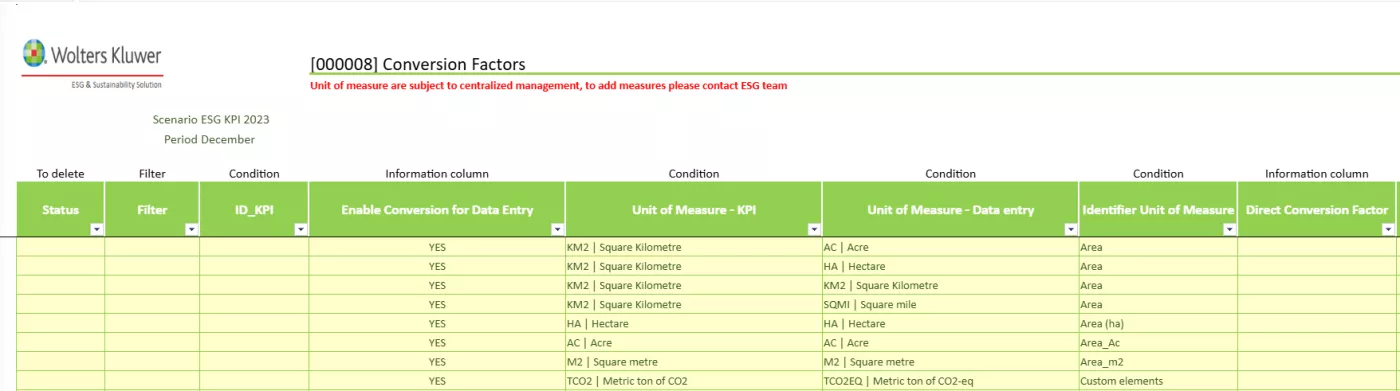Screen dimensions: 1400x391
Task: Select Identifier Unit of Measure header
Action: pos(1158,210)
